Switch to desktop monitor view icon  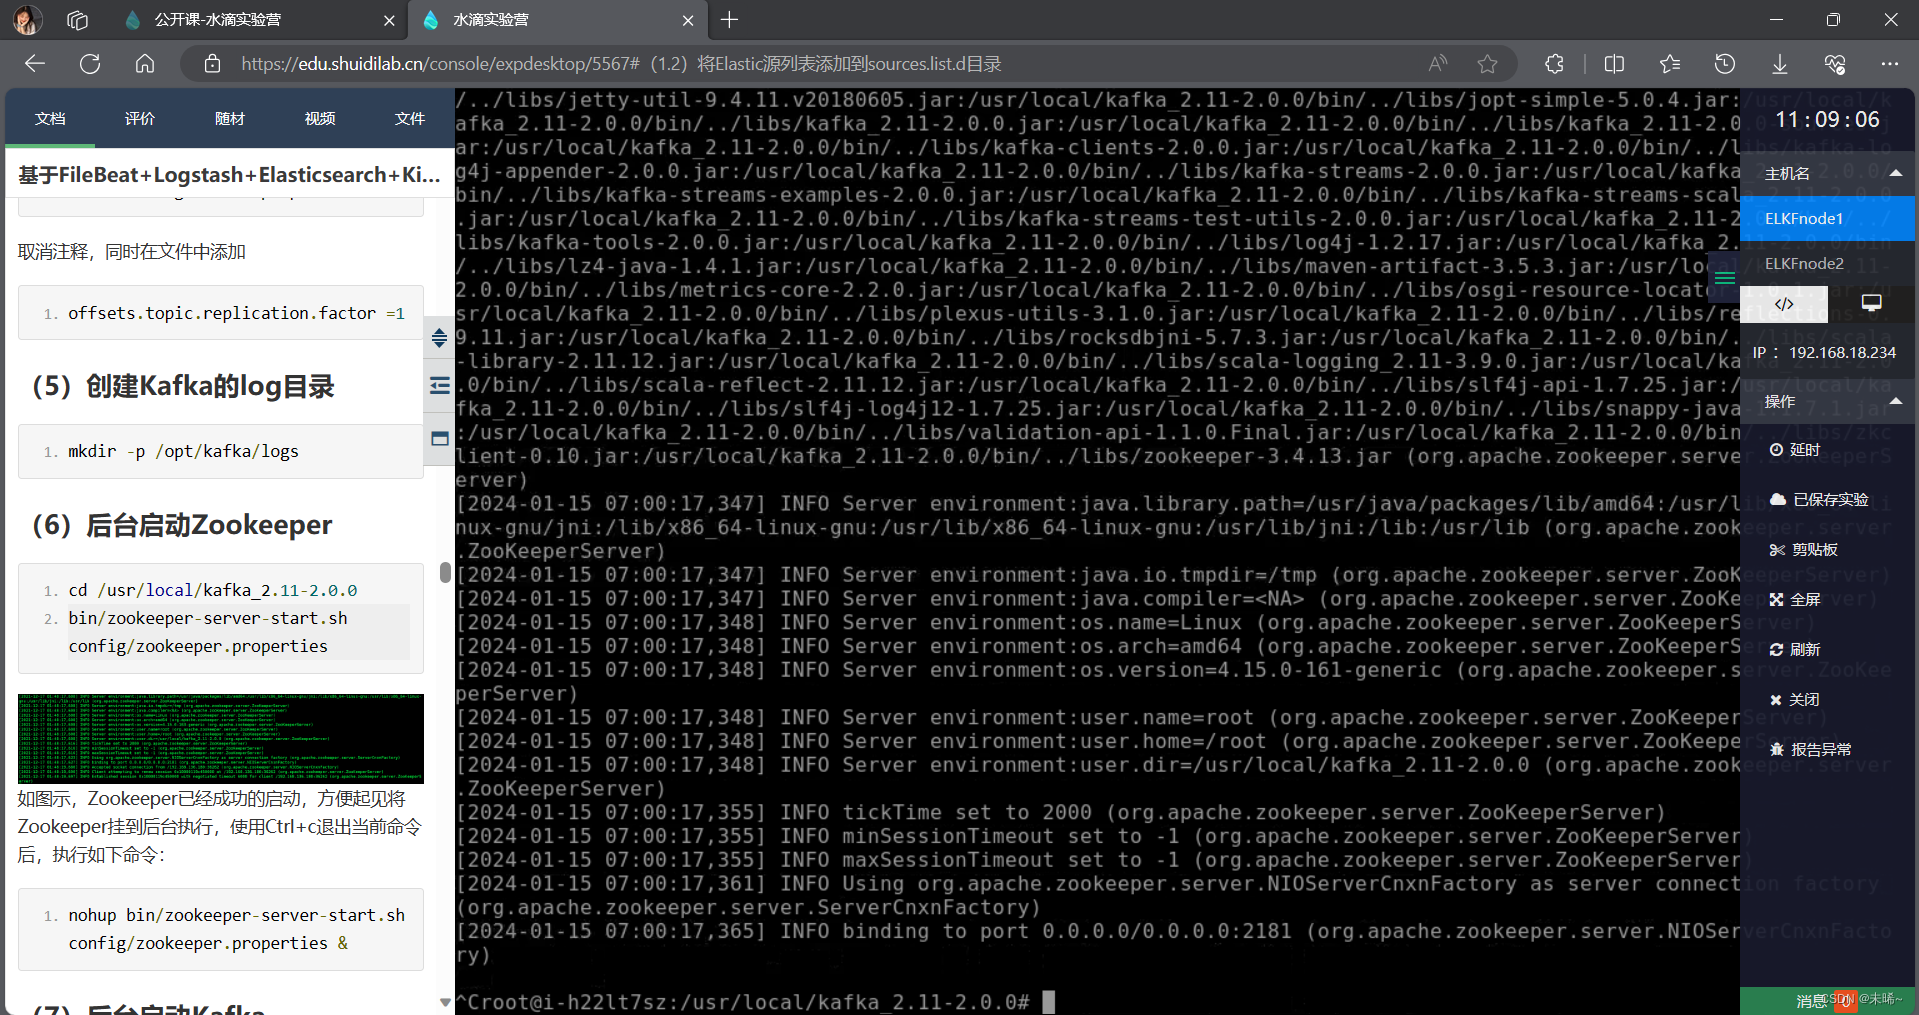click(x=1871, y=304)
